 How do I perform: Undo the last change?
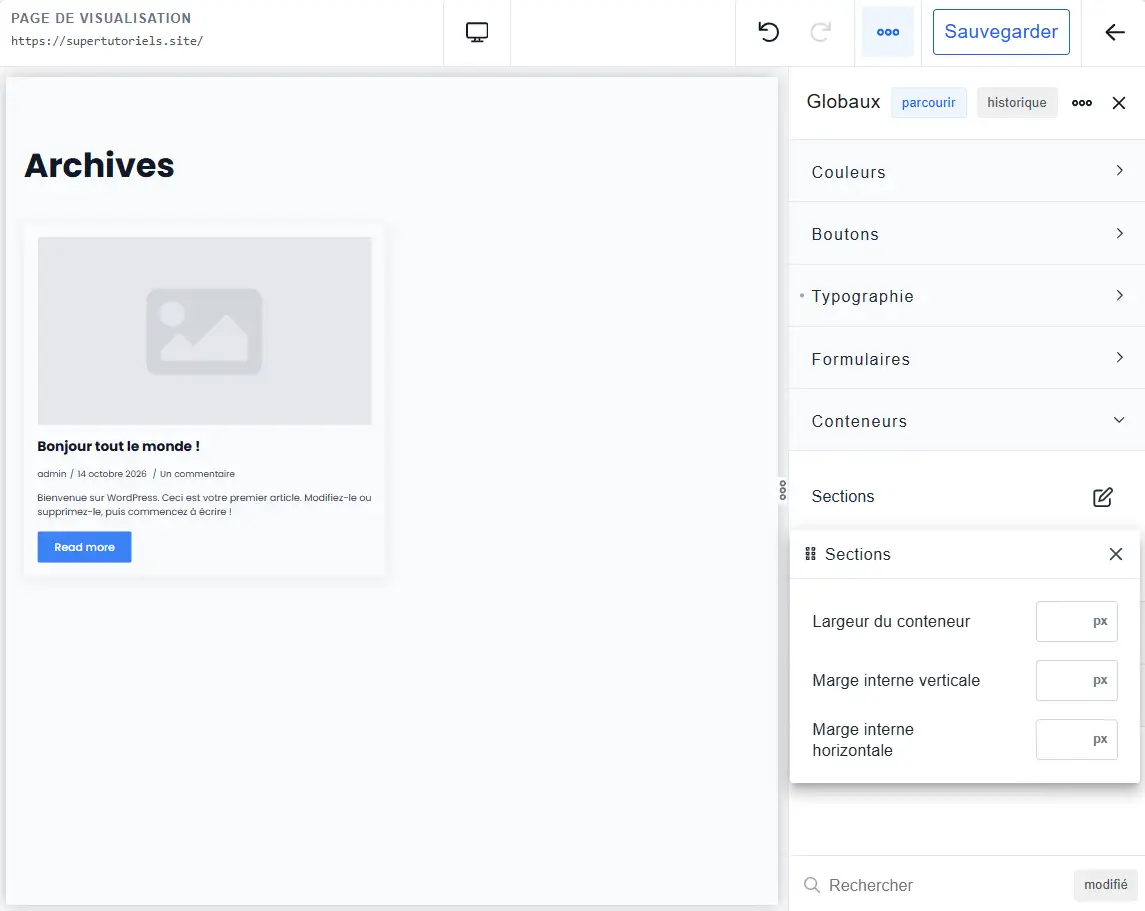pos(768,32)
